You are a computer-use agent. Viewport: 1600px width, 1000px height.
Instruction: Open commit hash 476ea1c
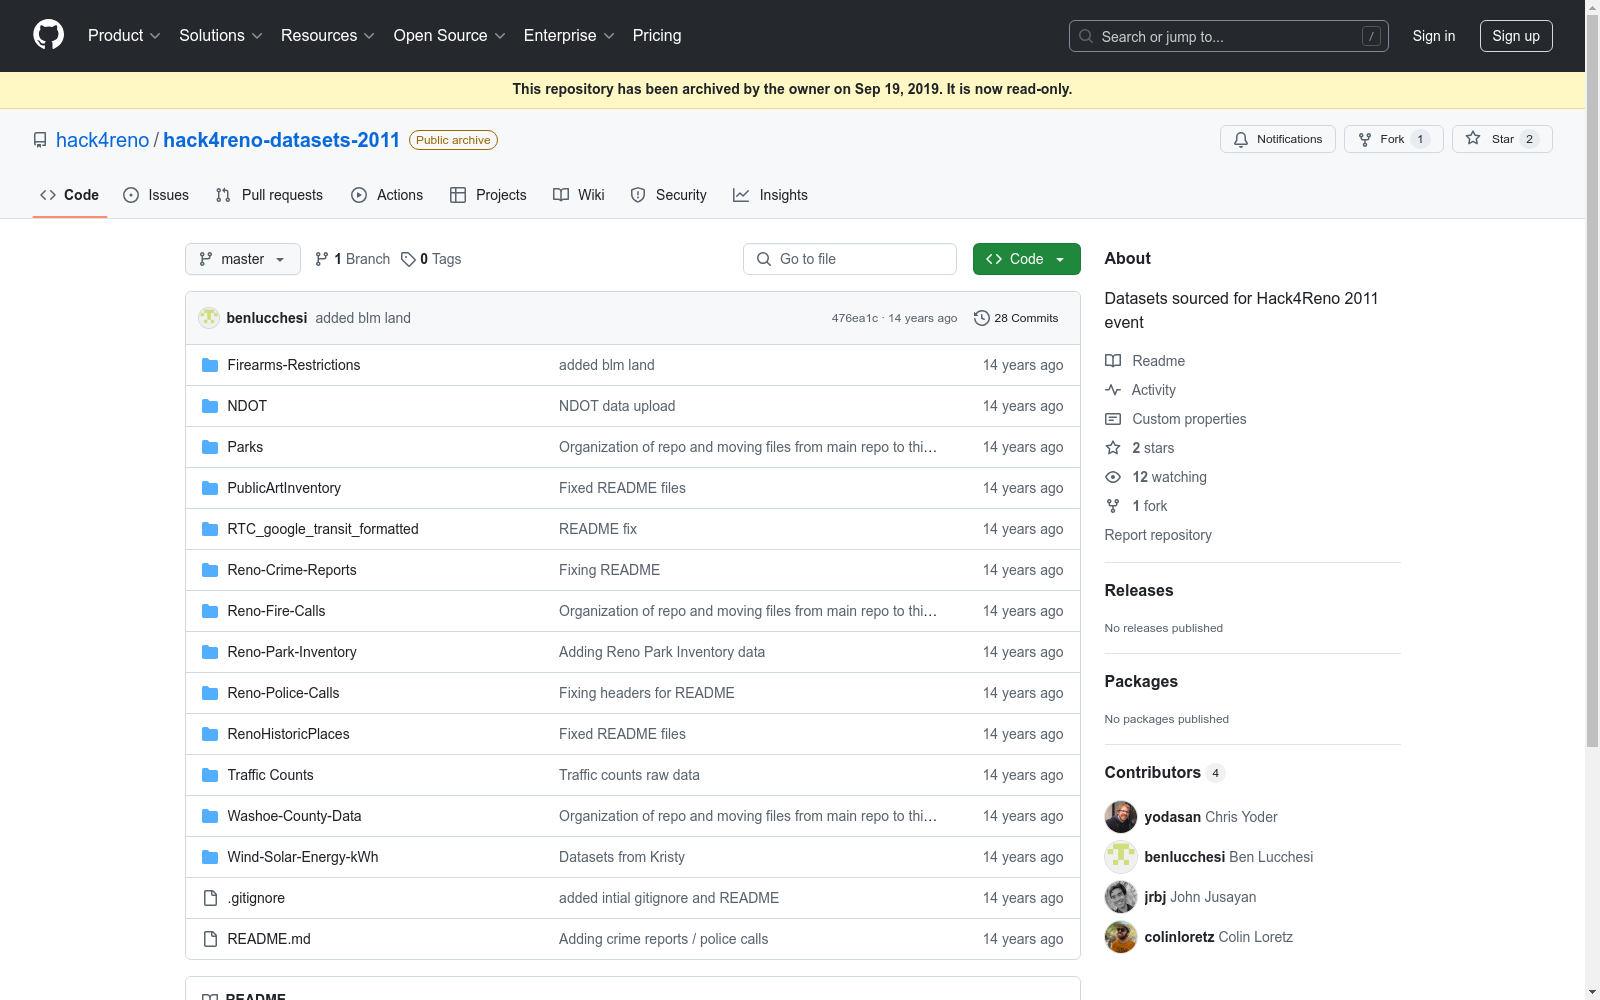tap(855, 318)
